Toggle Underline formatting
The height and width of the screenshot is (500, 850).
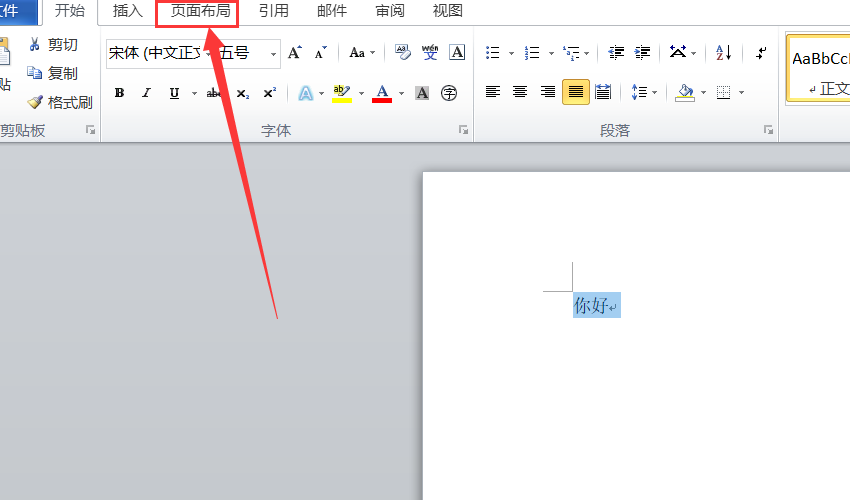point(174,93)
